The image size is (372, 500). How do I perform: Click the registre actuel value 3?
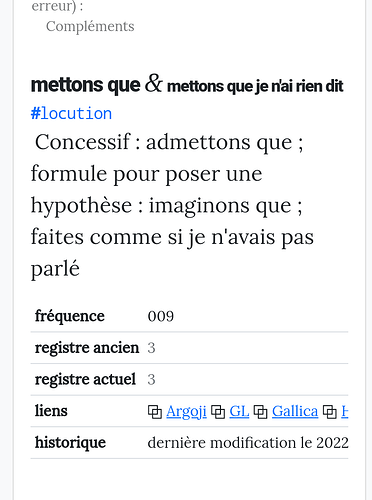pos(151,380)
